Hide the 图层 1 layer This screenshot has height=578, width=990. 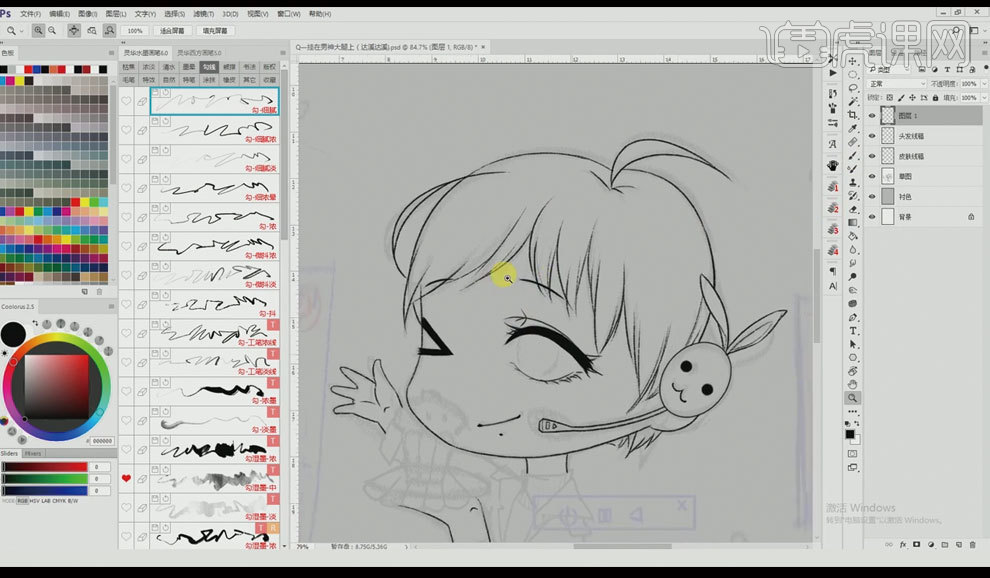click(x=872, y=116)
